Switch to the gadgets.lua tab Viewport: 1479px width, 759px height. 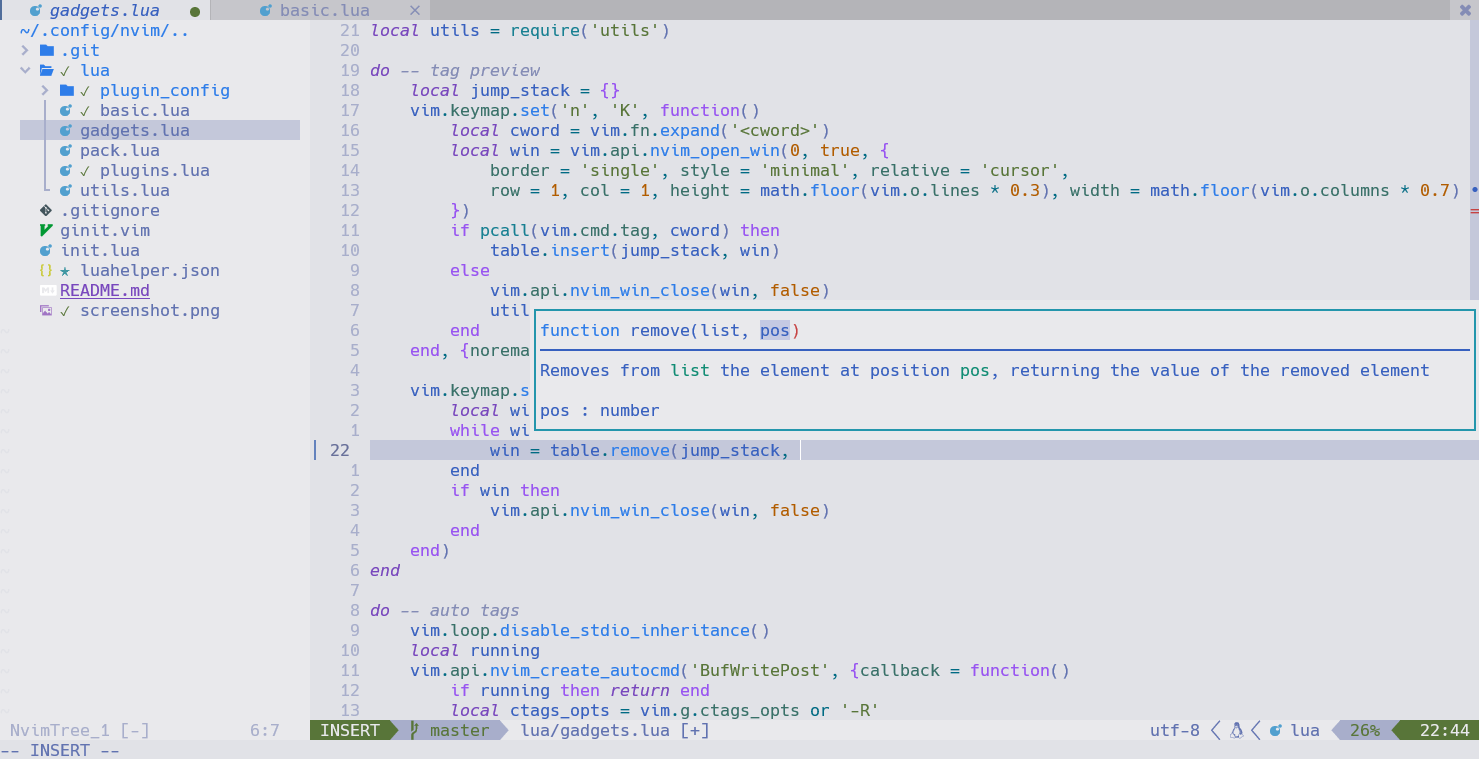tap(105, 10)
